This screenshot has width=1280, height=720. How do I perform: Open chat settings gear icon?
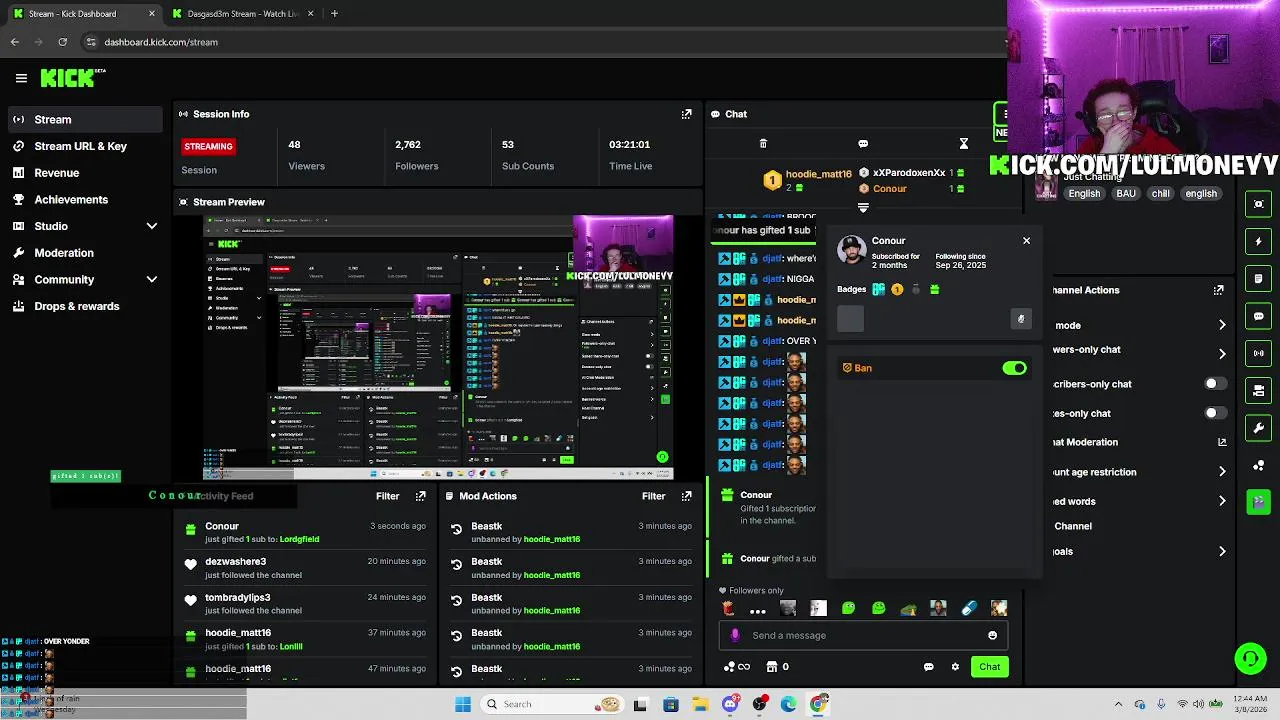(x=955, y=667)
